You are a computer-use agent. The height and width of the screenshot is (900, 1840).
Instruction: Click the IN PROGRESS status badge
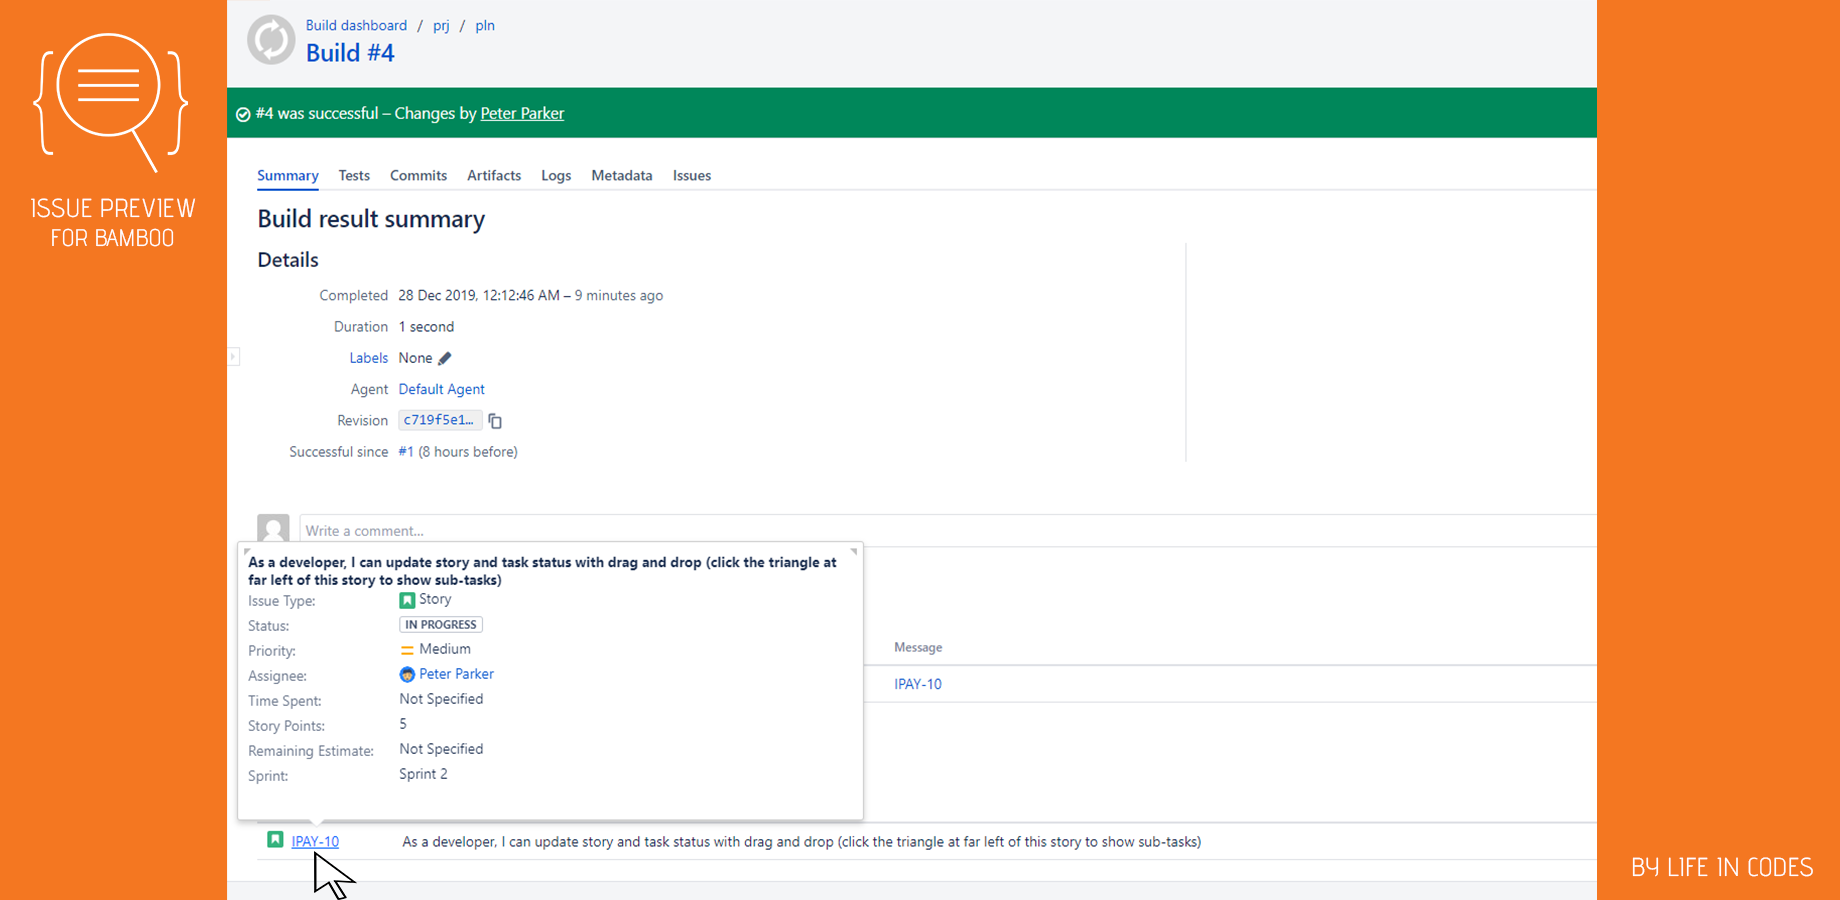coord(441,625)
